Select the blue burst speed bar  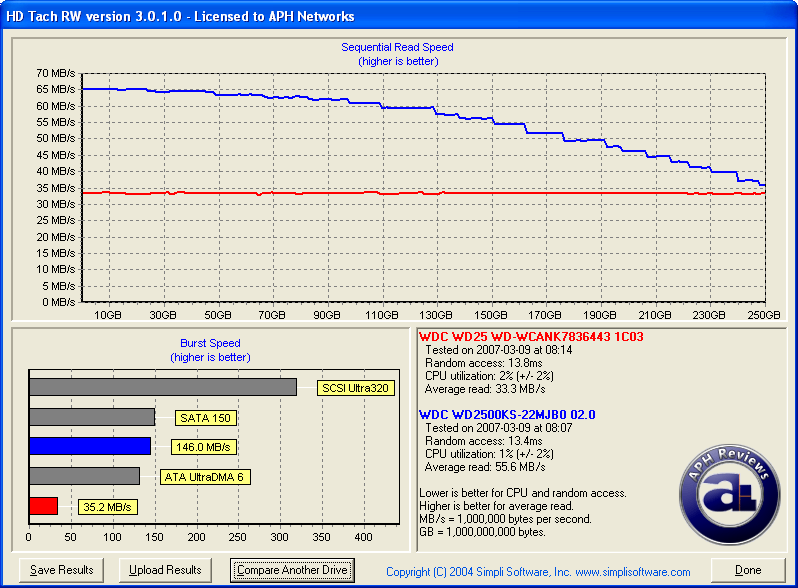point(90,446)
